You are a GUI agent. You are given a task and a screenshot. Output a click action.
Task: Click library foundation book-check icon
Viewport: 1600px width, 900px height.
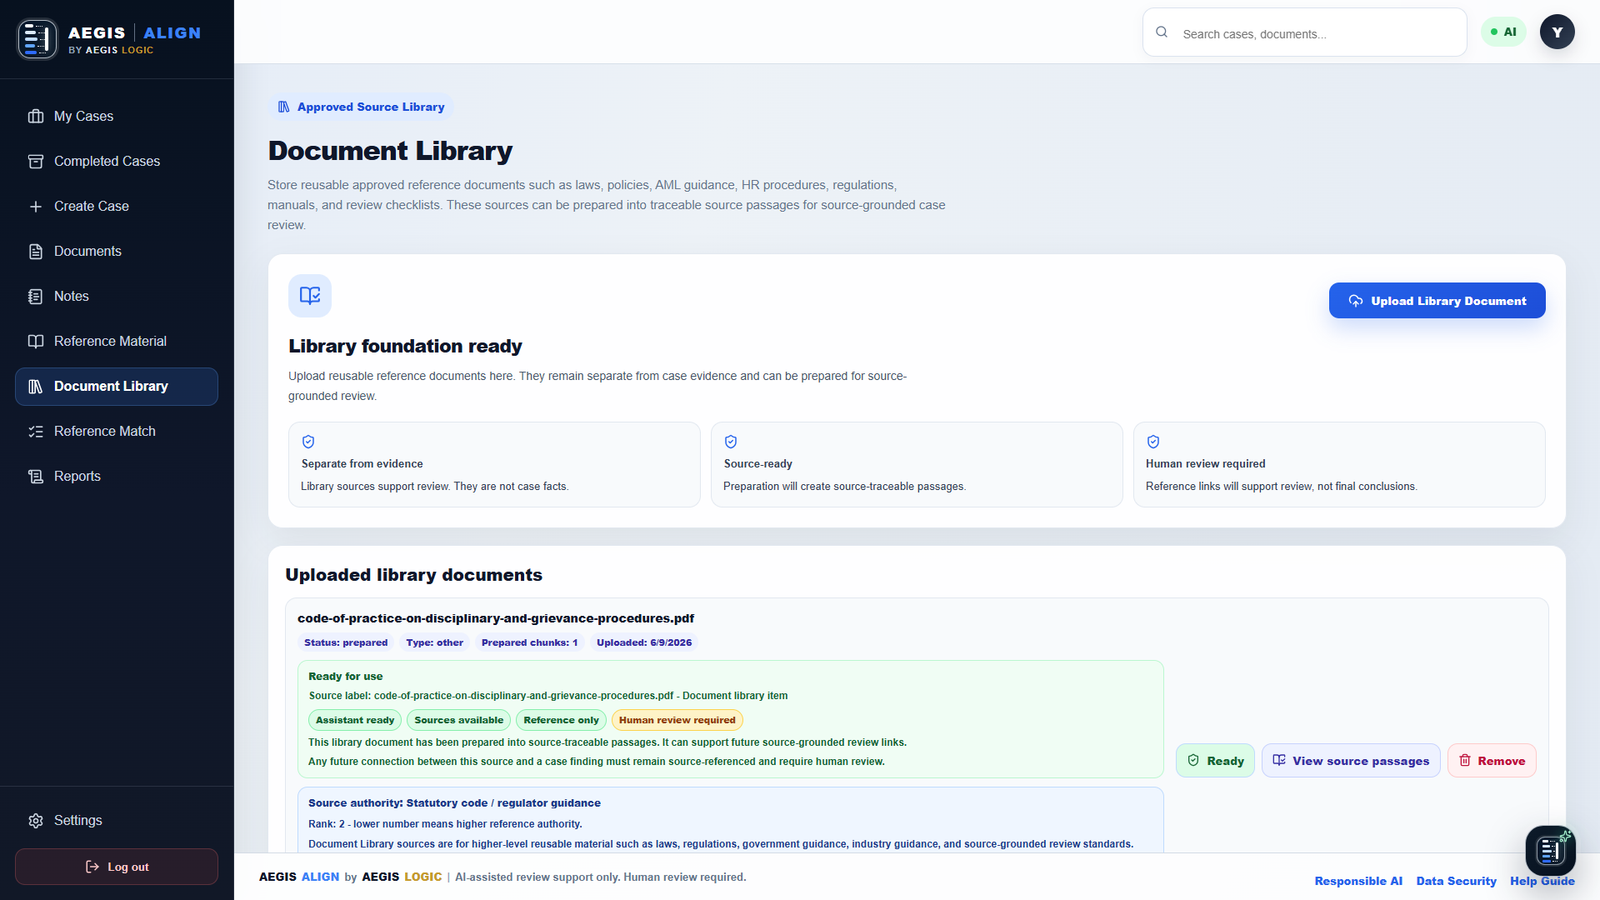(310, 296)
